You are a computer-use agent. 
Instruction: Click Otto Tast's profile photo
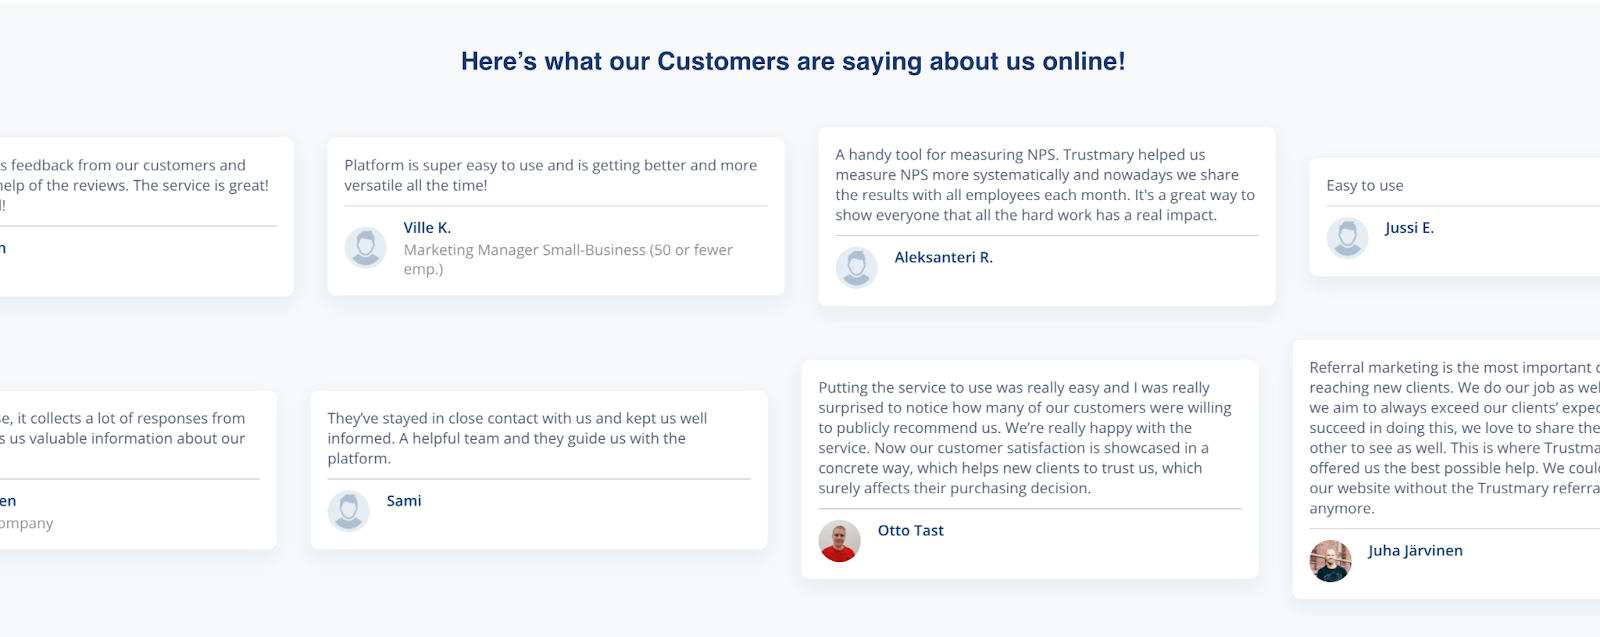tap(839, 541)
